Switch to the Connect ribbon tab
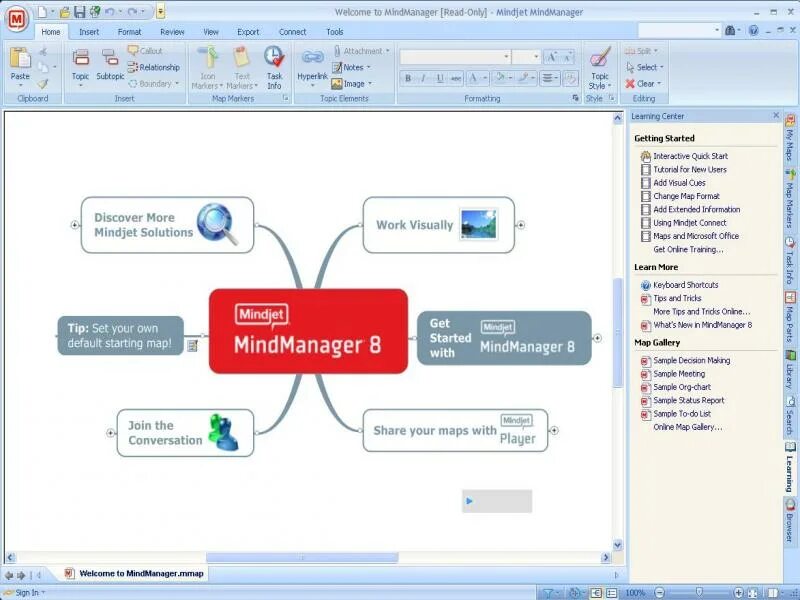 (292, 32)
